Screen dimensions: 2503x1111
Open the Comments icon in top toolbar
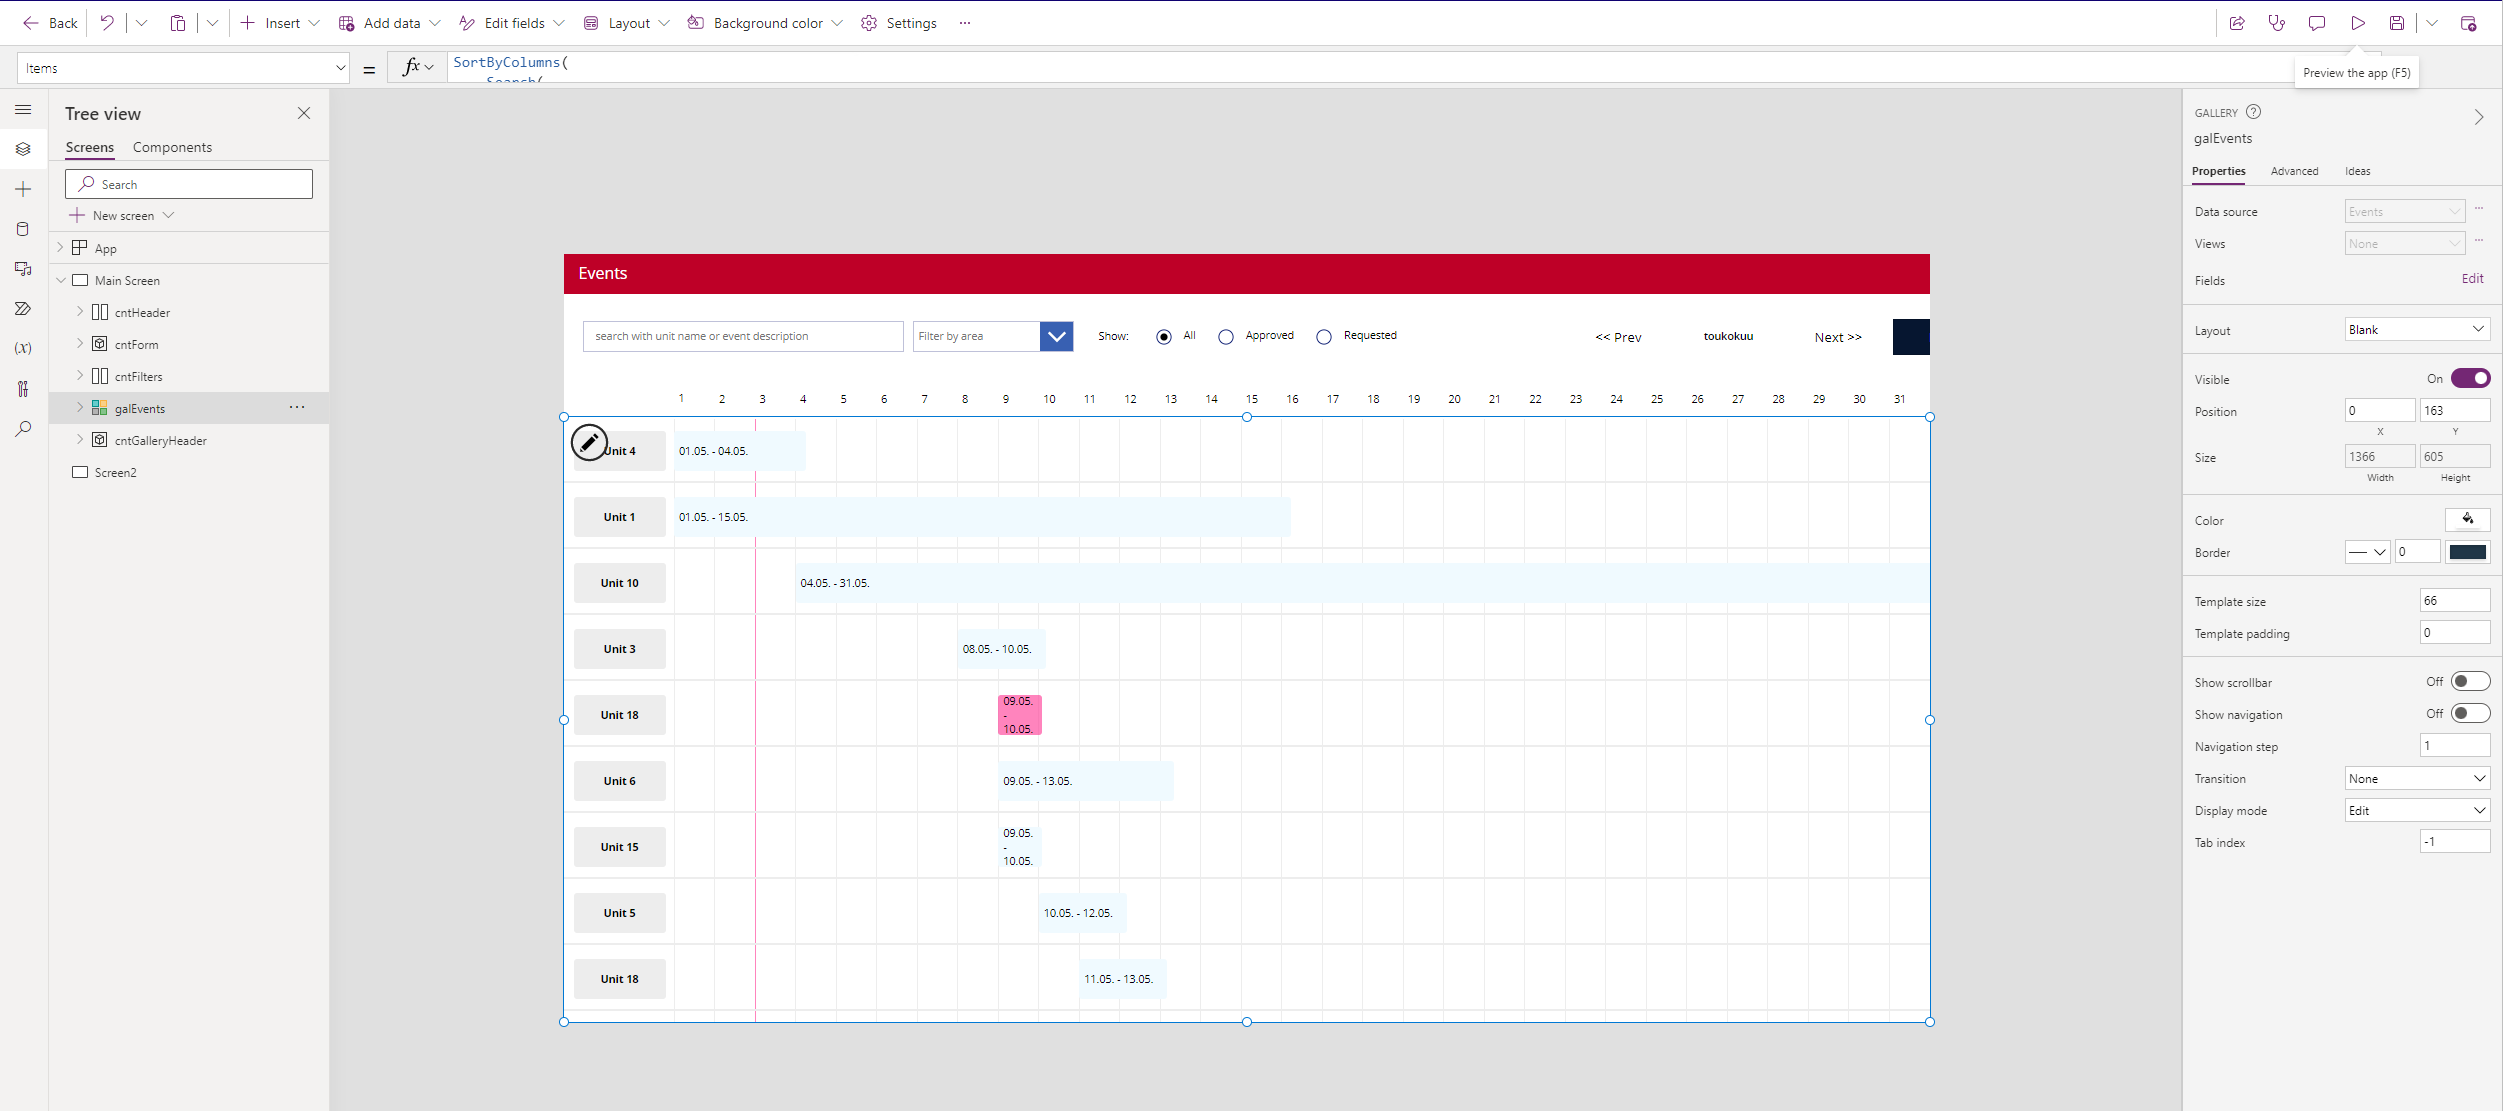[2317, 23]
